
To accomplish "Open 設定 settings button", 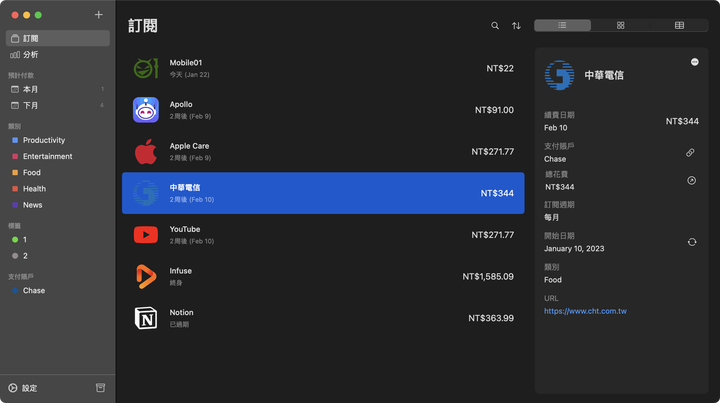I will tap(23, 388).
